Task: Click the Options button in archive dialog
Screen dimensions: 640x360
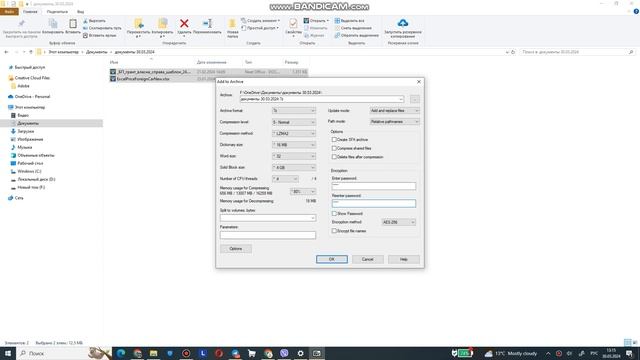Action: pyautogui.click(x=236, y=249)
